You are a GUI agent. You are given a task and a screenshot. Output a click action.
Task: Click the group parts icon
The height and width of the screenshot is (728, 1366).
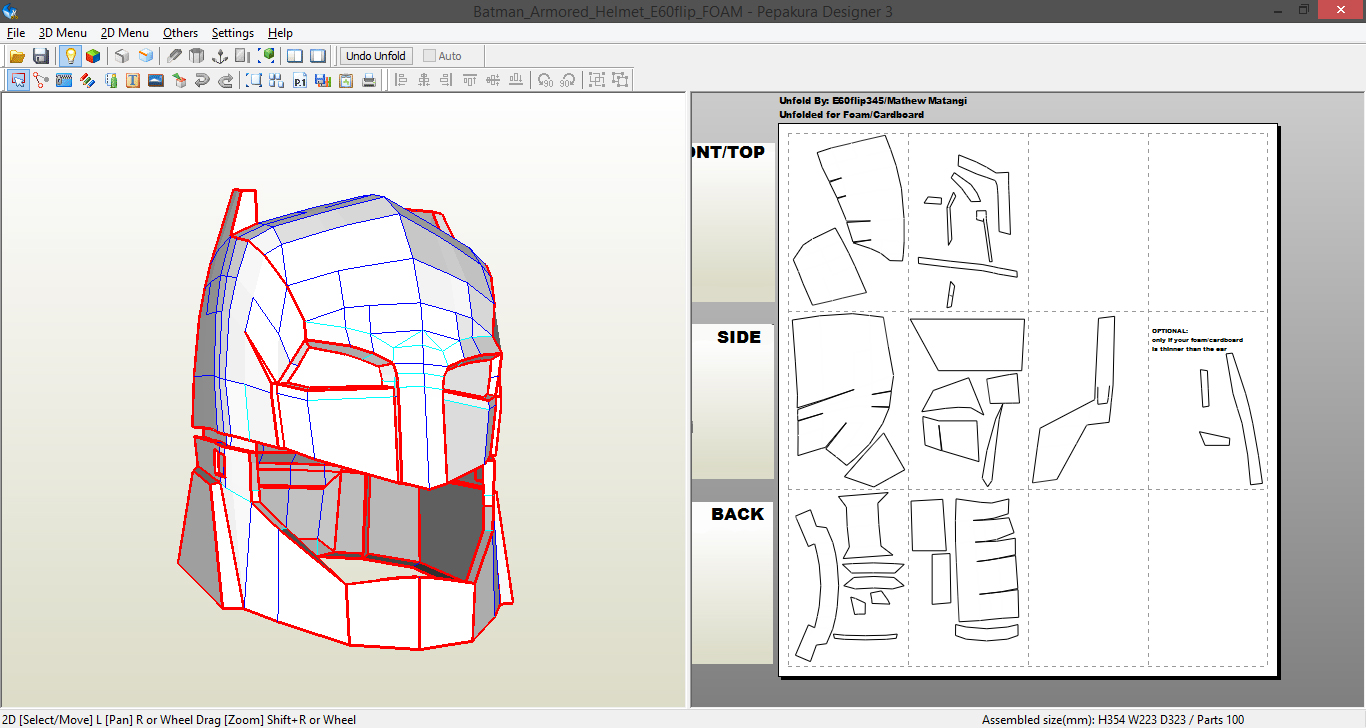(x=597, y=80)
